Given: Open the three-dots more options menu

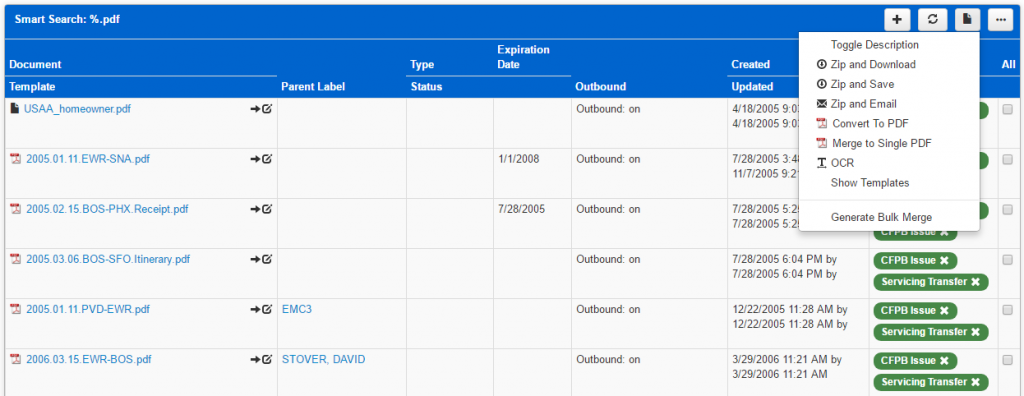Looking at the screenshot, I should pyautogui.click(x=1000, y=20).
